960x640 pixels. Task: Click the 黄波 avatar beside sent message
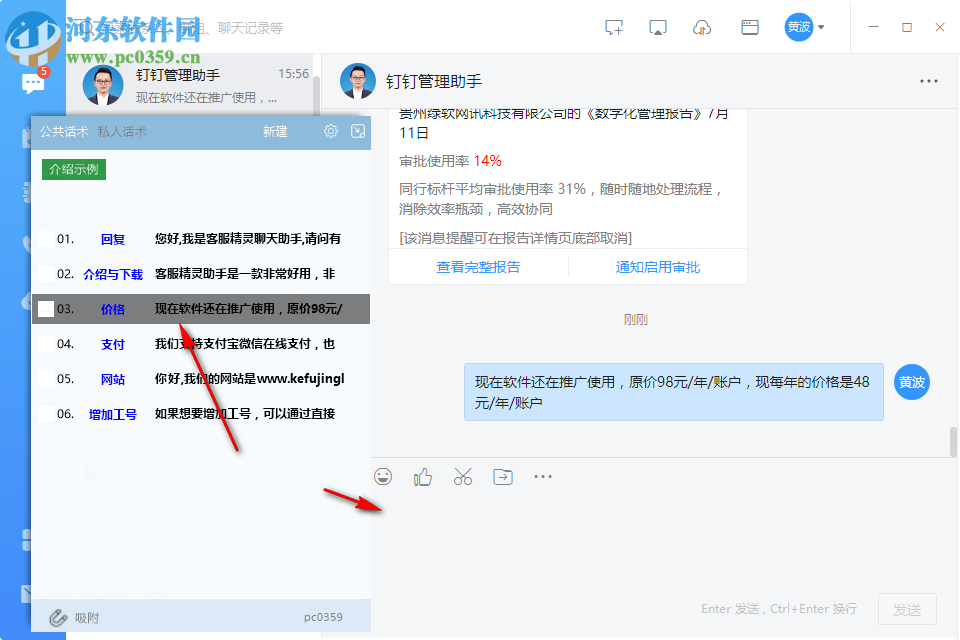coord(912,382)
